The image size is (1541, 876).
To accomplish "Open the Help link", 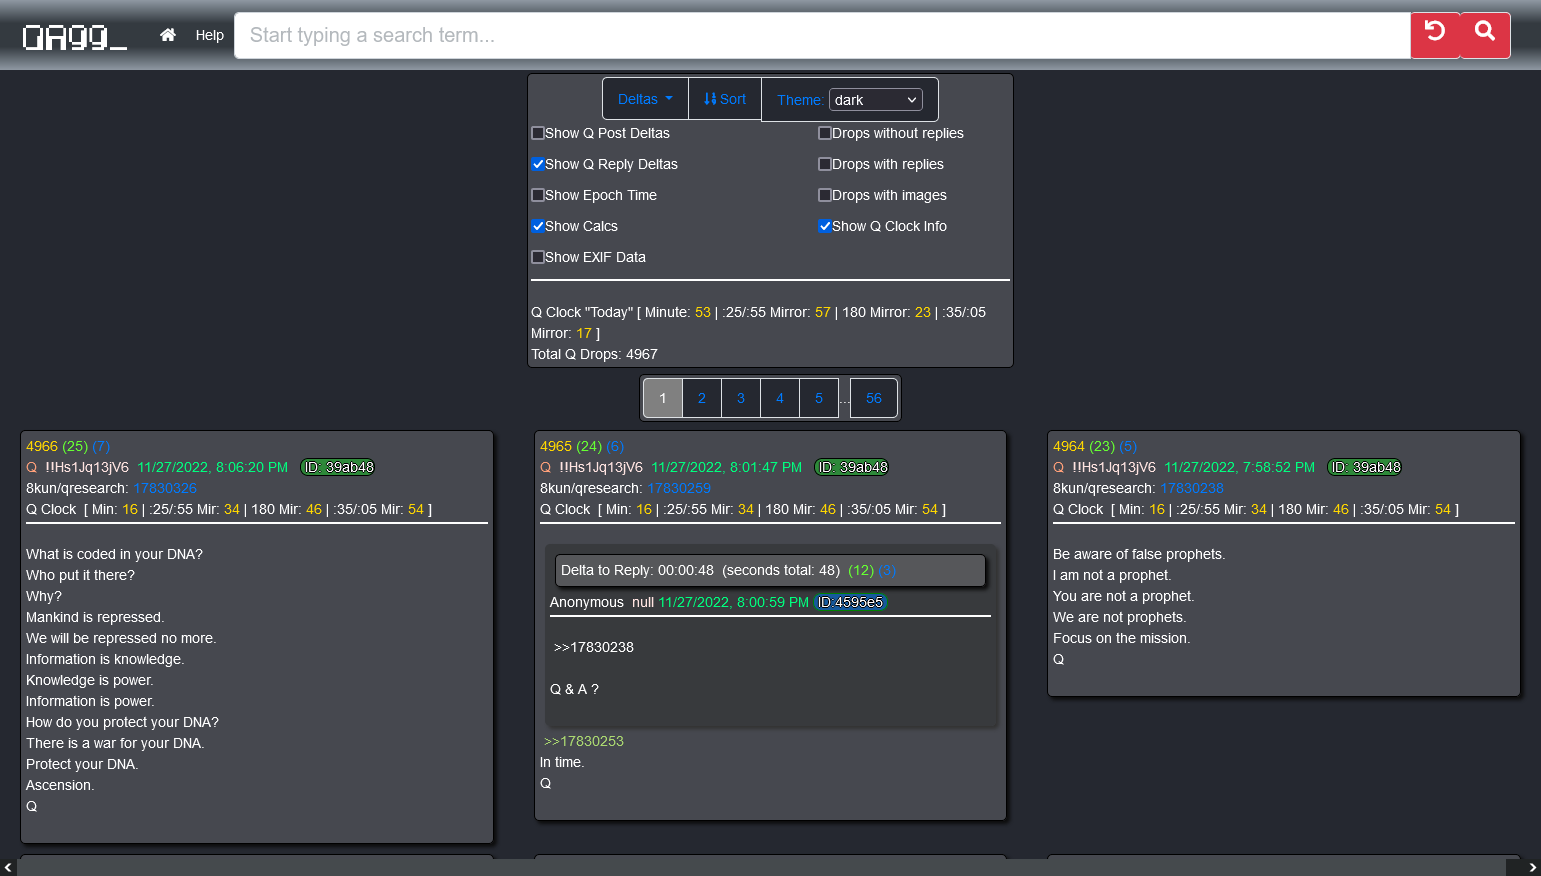I will click(x=210, y=35).
